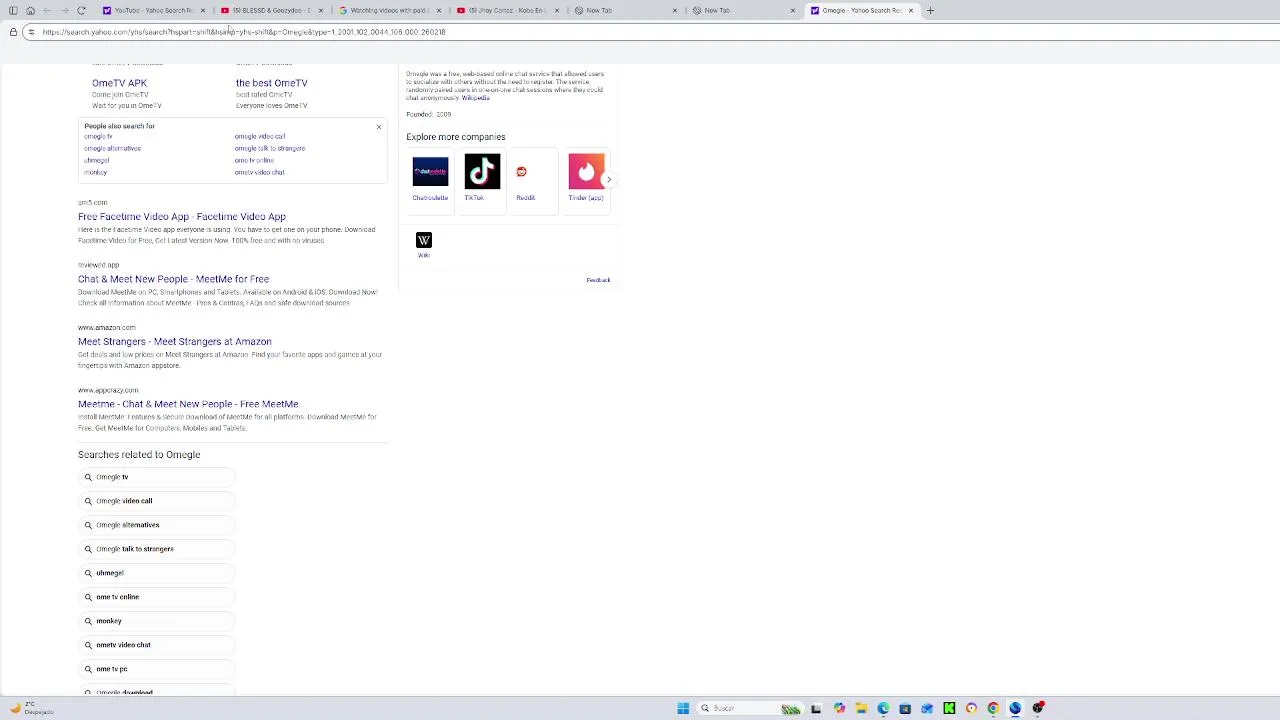Close the Omegle Yahoo Search tab
The width and height of the screenshot is (1280, 720).
click(x=910, y=10)
